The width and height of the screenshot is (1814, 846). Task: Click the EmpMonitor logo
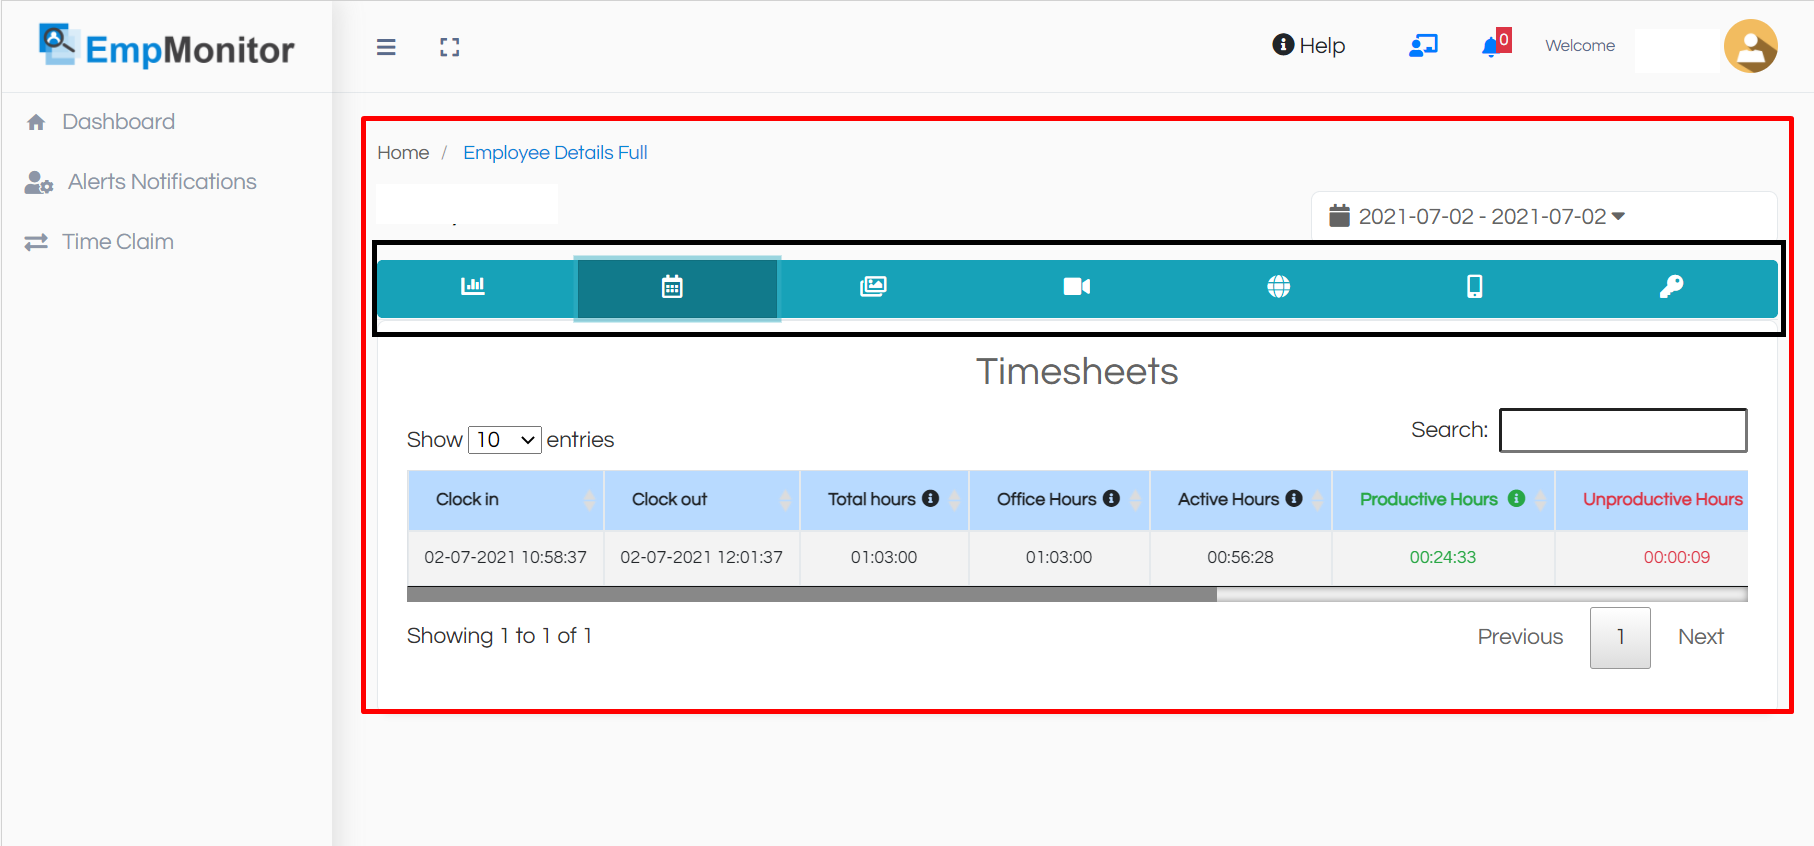pyautogui.click(x=167, y=46)
